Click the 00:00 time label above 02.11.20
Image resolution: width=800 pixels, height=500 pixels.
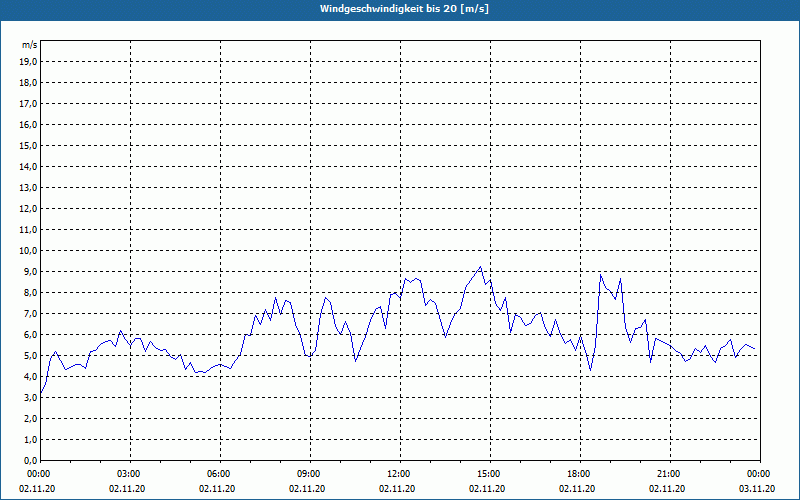tap(38, 474)
